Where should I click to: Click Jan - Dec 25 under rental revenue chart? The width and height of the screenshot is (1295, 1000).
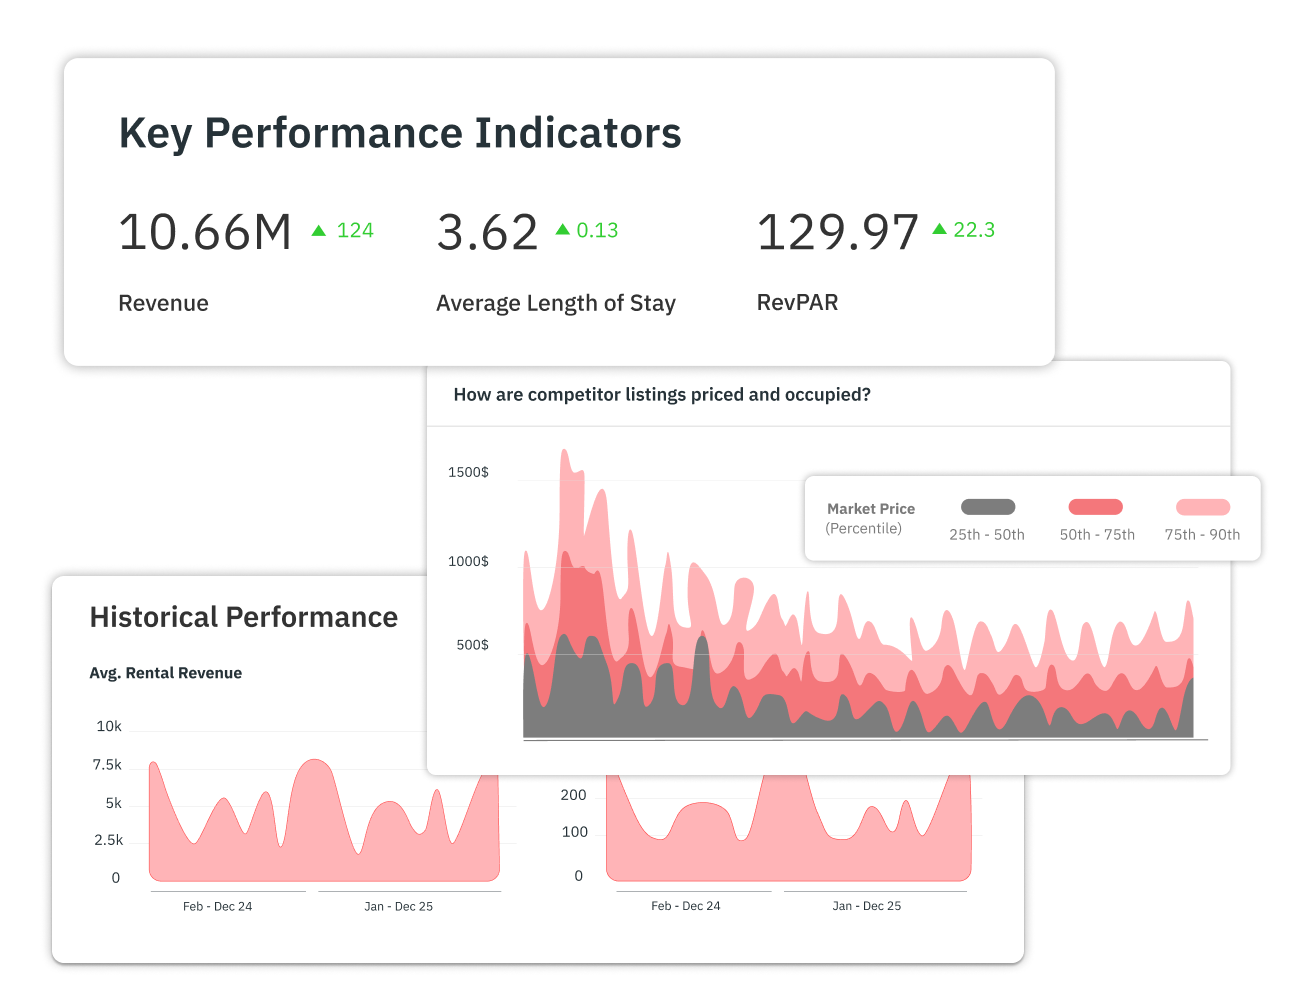coord(398,906)
